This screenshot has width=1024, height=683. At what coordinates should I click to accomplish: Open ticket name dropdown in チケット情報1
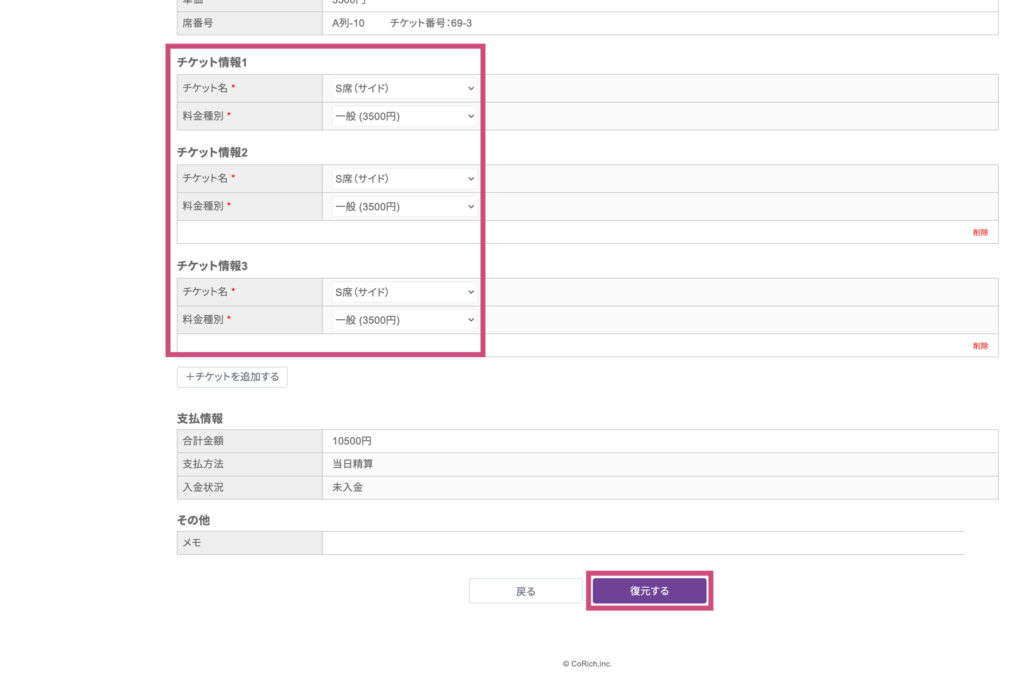click(x=404, y=88)
